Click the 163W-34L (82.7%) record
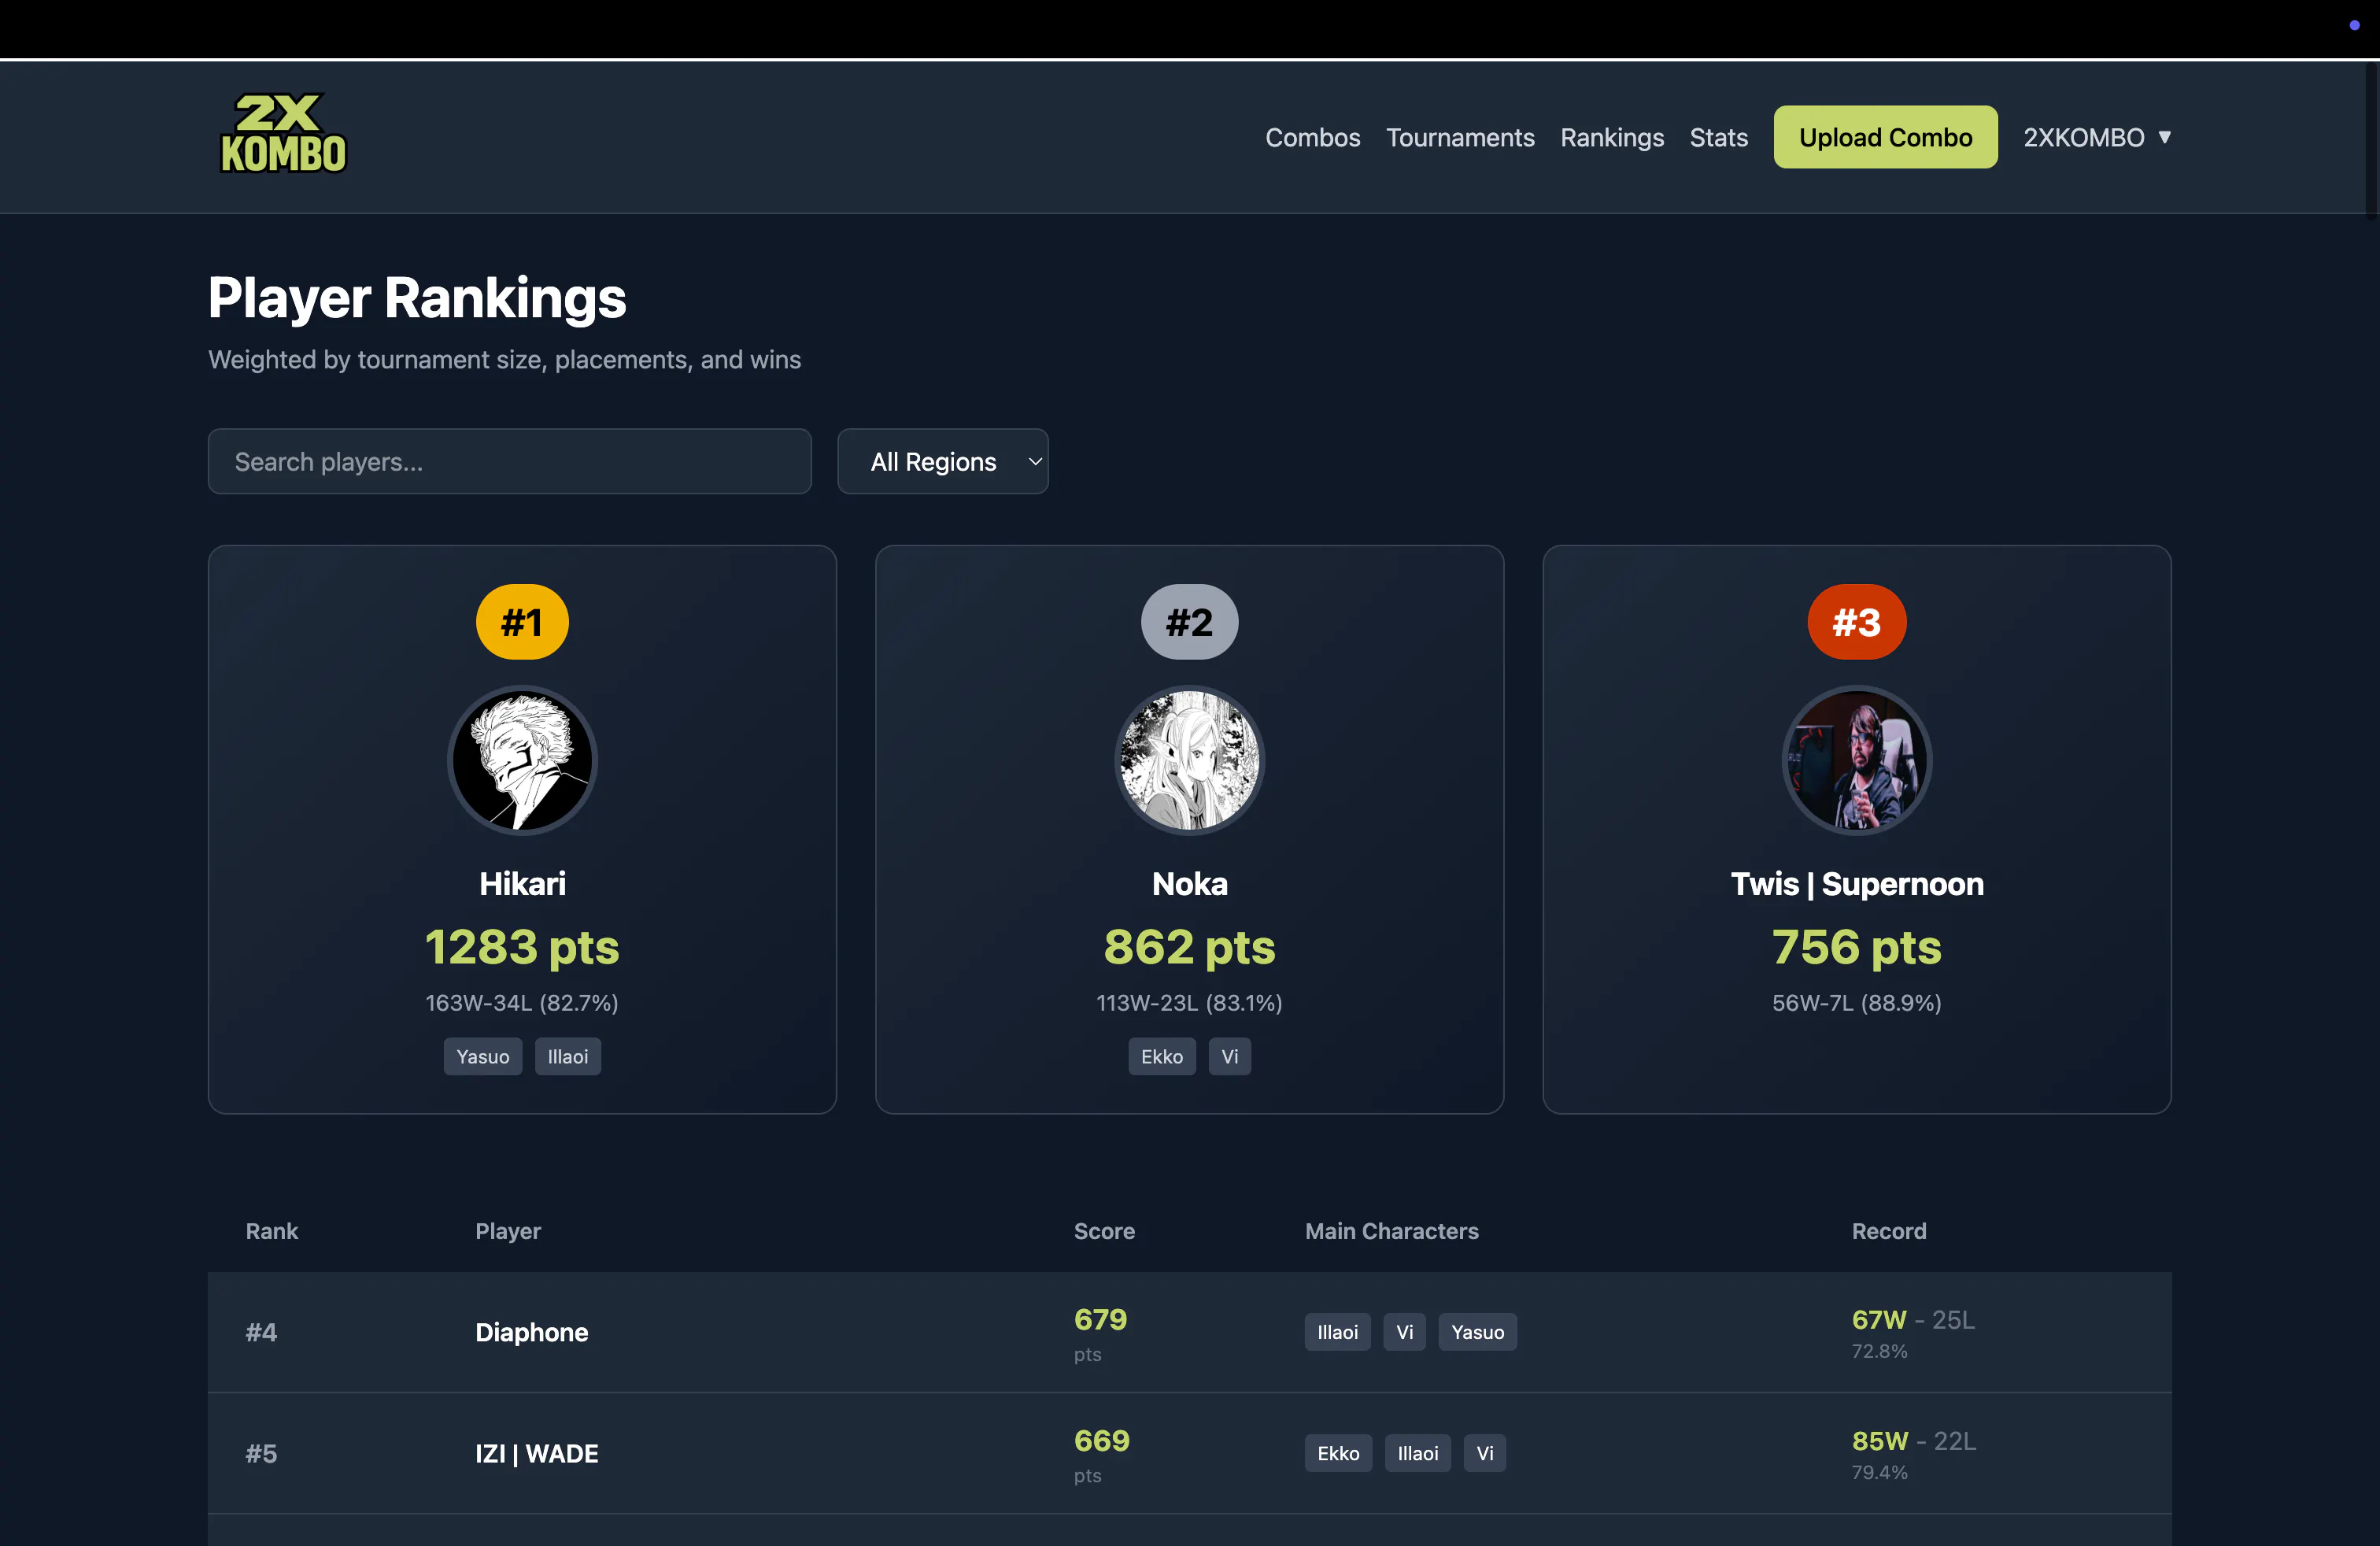This screenshot has width=2380, height=1546. 522,1002
